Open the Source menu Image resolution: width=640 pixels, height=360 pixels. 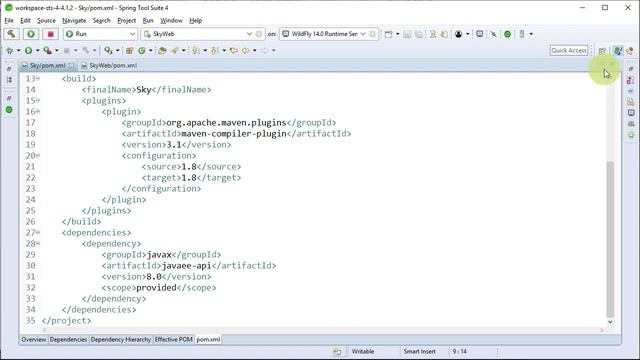[x=46, y=20]
